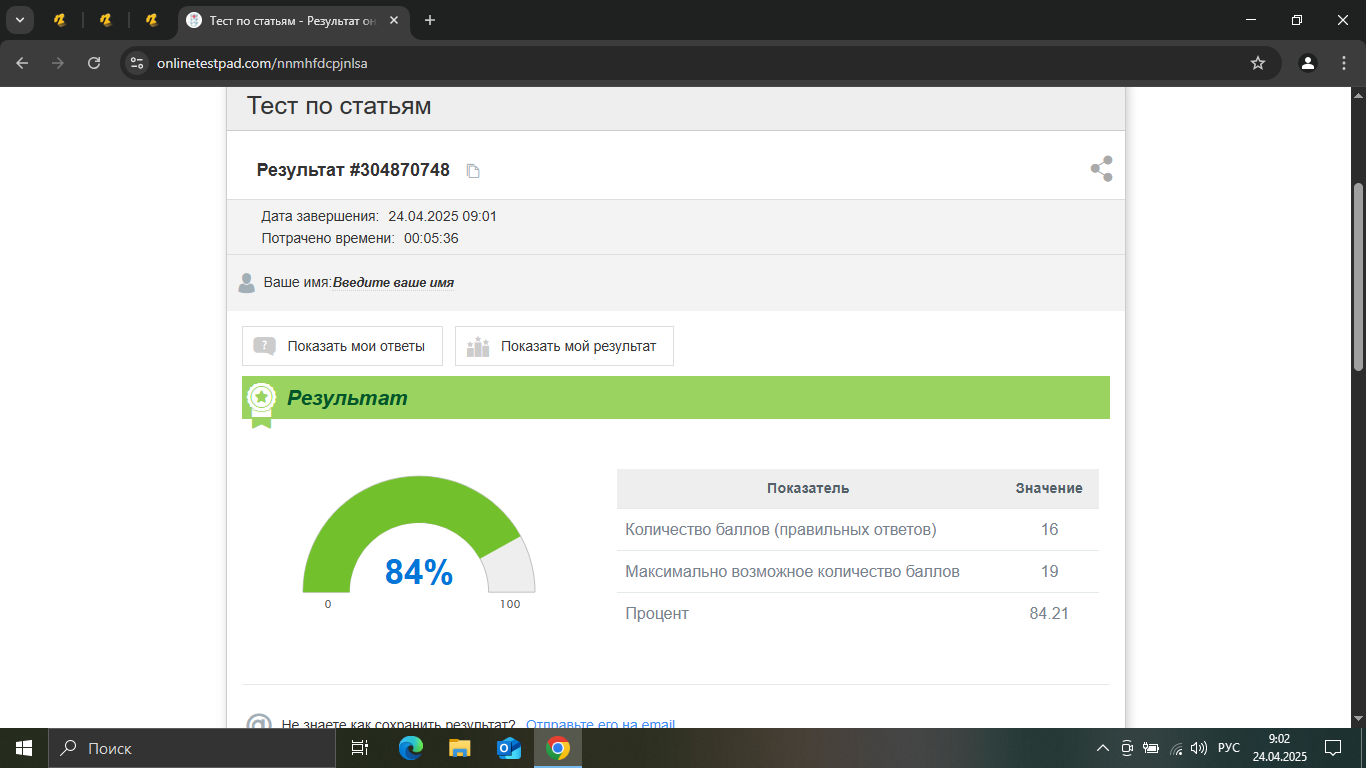This screenshot has width=1366, height=768.
Task: View site information icon in address bar
Action: [137, 63]
